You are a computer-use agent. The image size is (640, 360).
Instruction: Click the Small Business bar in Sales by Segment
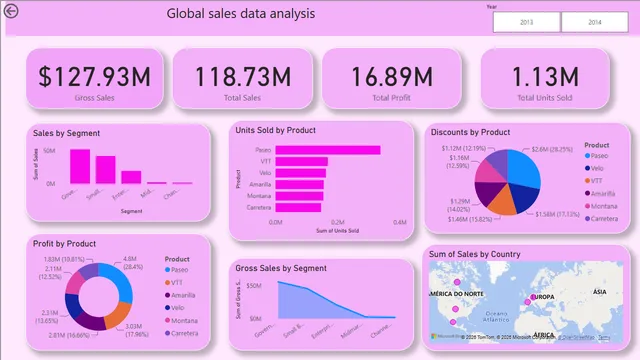105,170
